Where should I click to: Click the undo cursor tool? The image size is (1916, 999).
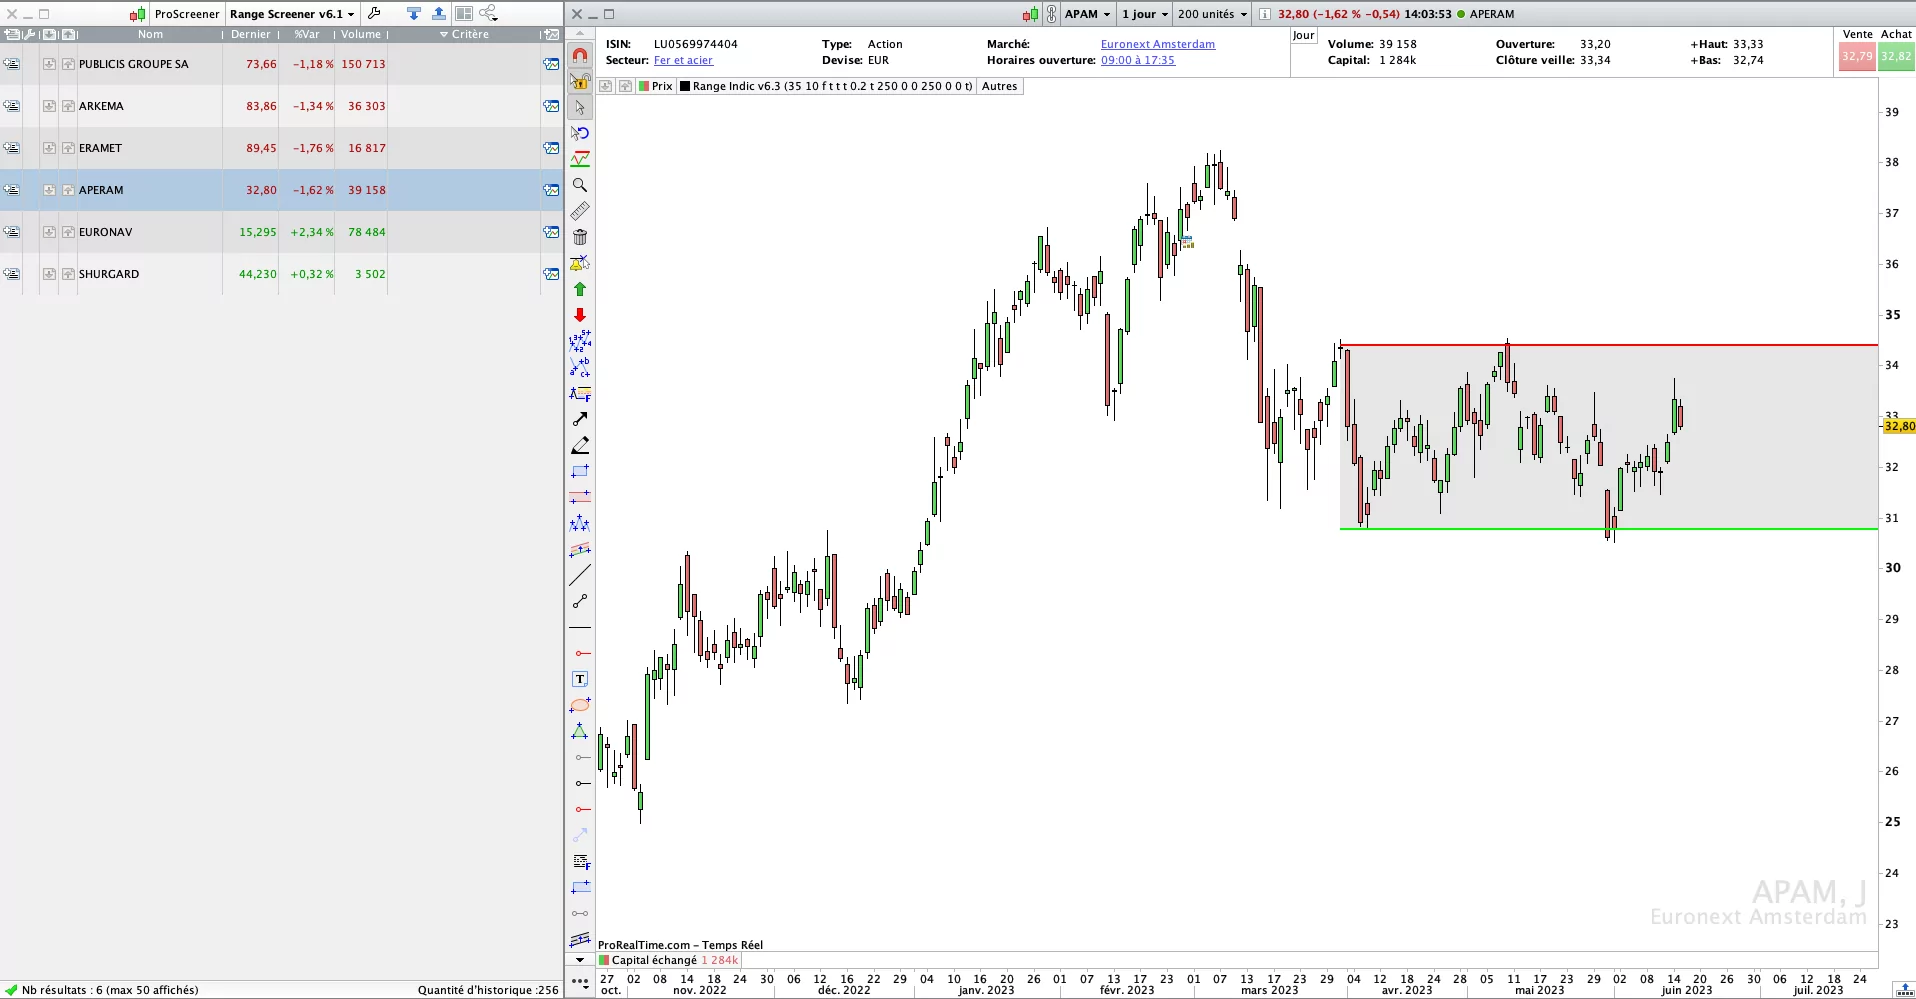580,133
